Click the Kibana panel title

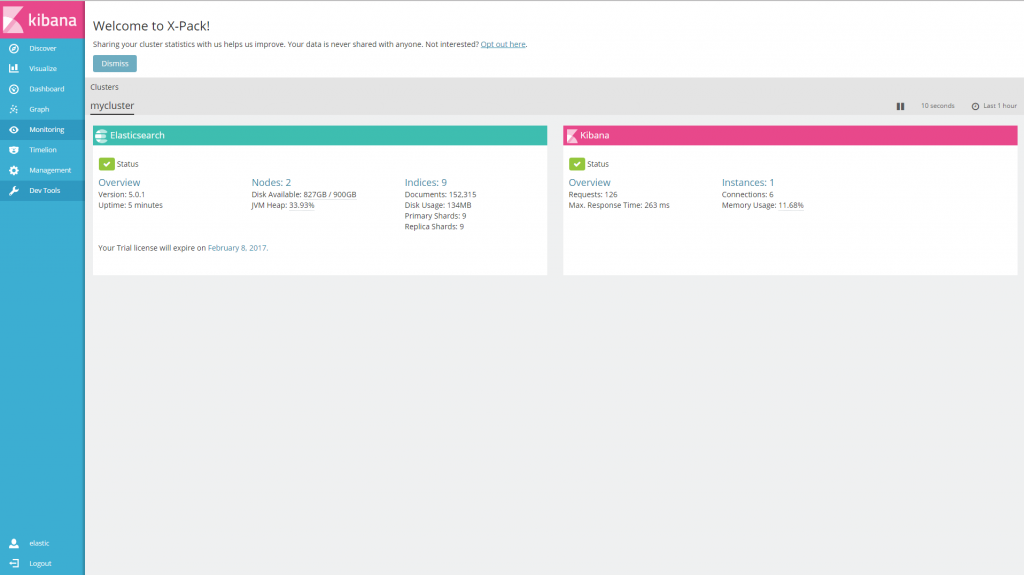click(x=594, y=135)
